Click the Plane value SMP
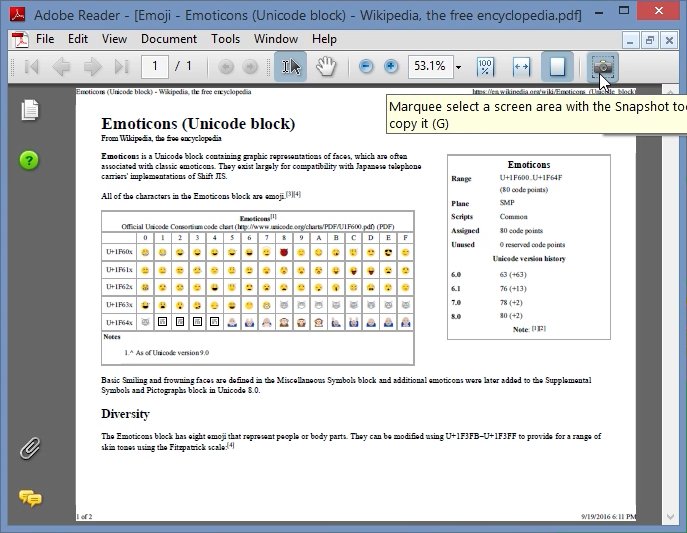The width and height of the screenshot is (687, 533). tap(507, 203)
